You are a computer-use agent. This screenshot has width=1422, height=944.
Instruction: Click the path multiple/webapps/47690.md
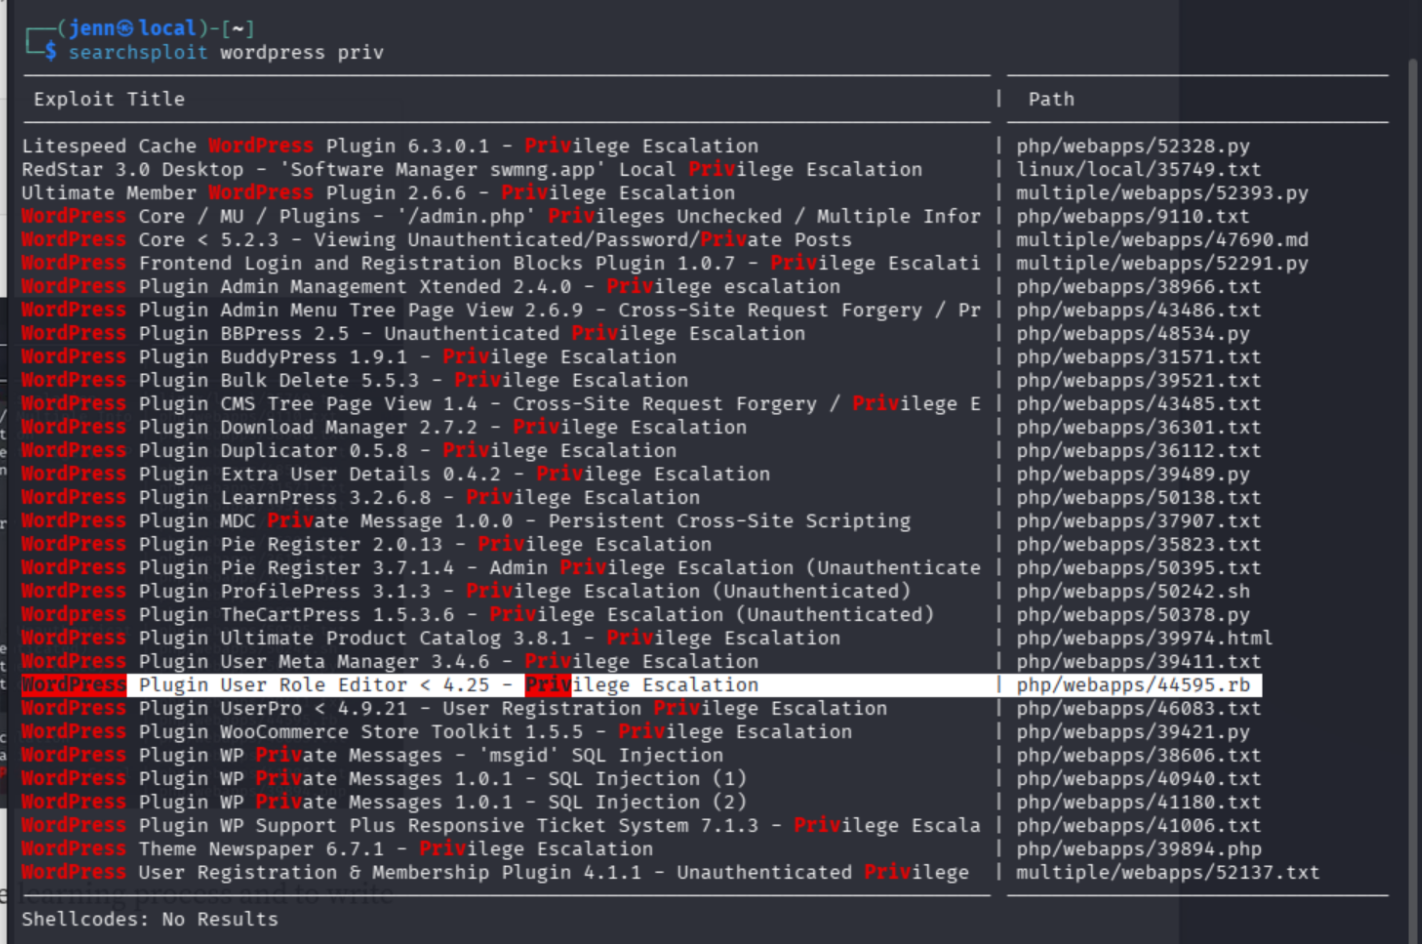click(x=1162, y=240)
